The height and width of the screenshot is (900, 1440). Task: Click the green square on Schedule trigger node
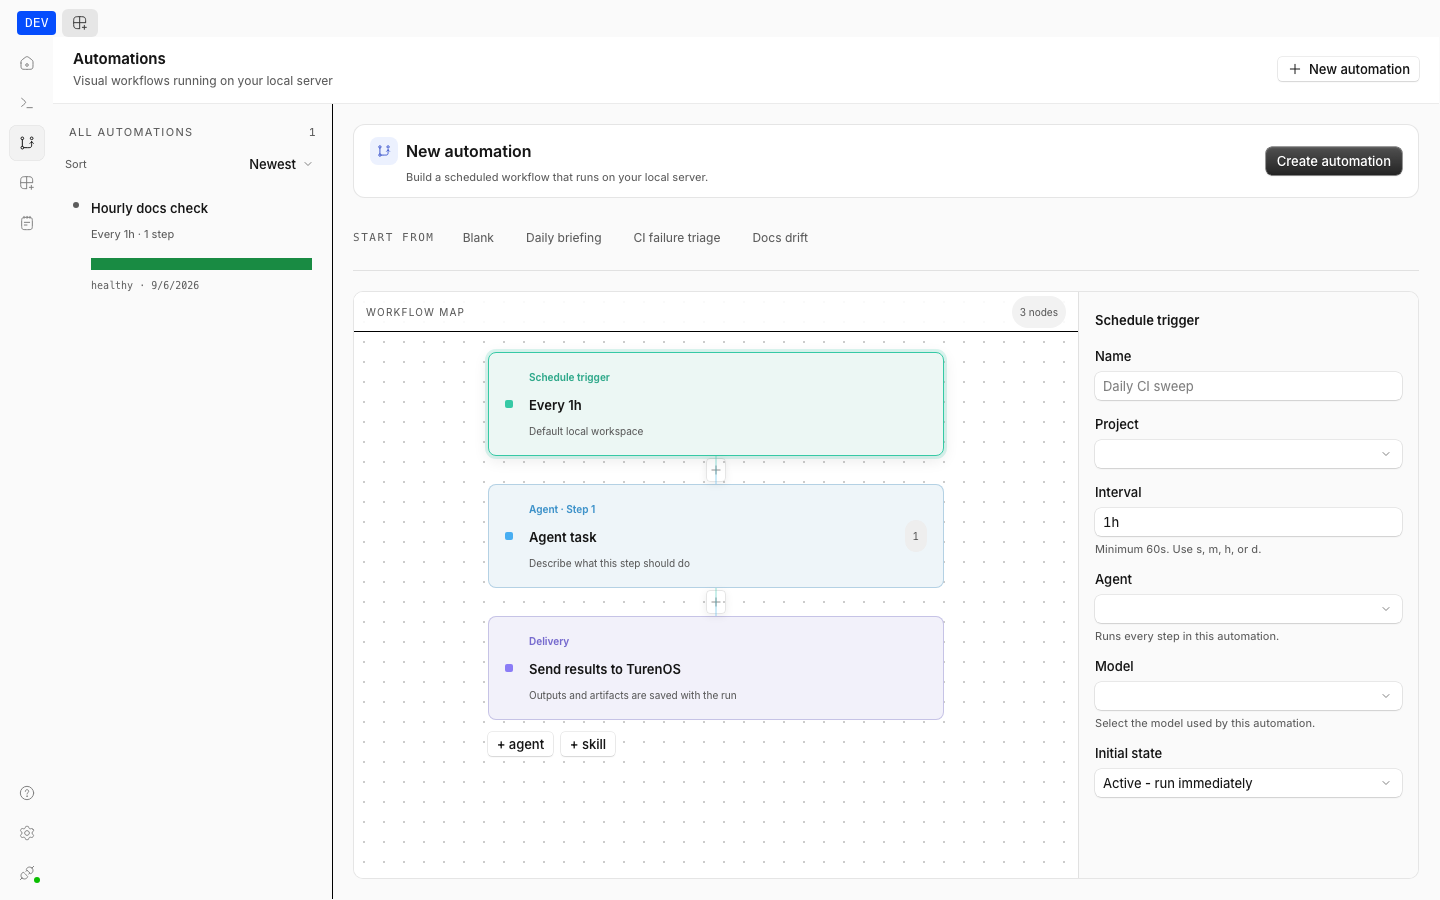coord(509,404)
